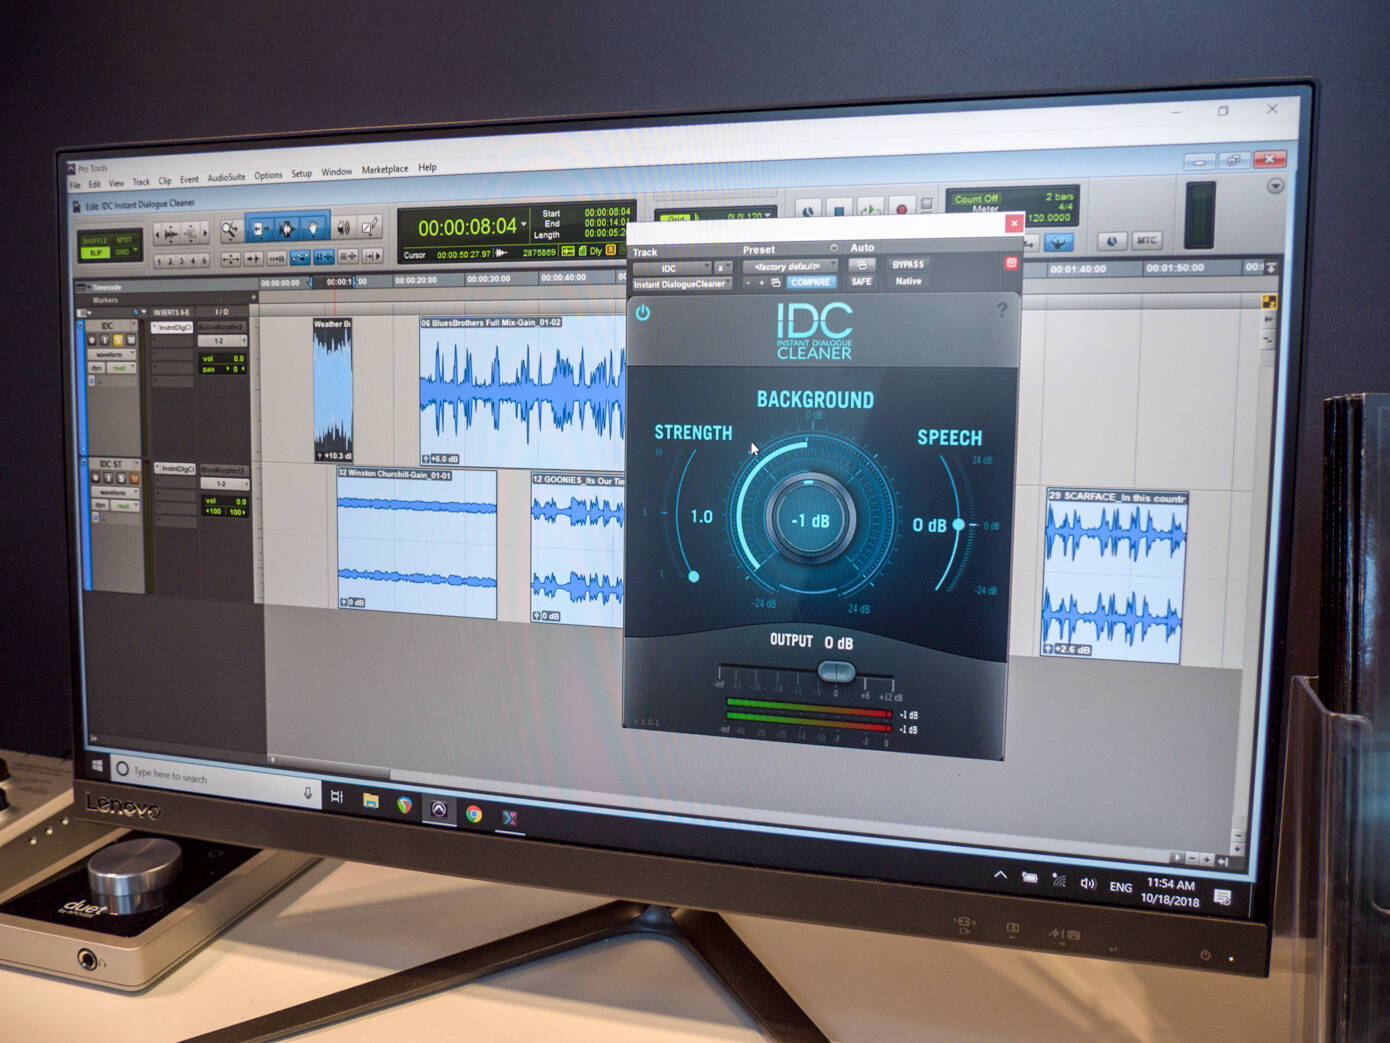1390x1043 pixels.
Task: Open the Track menu
Action: (141, 182)
